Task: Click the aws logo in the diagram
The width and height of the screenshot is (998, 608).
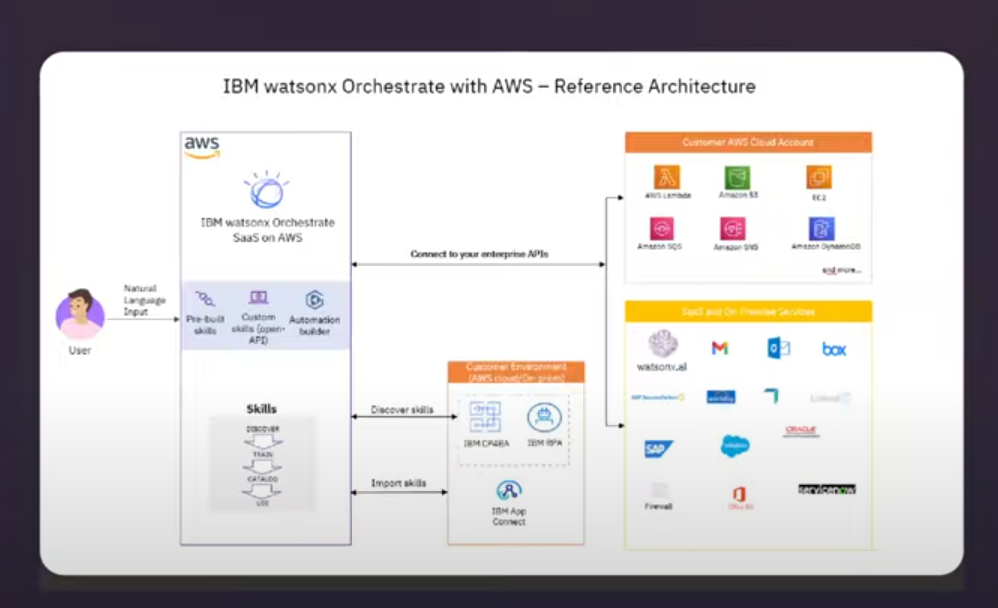Action: point(202,147)
